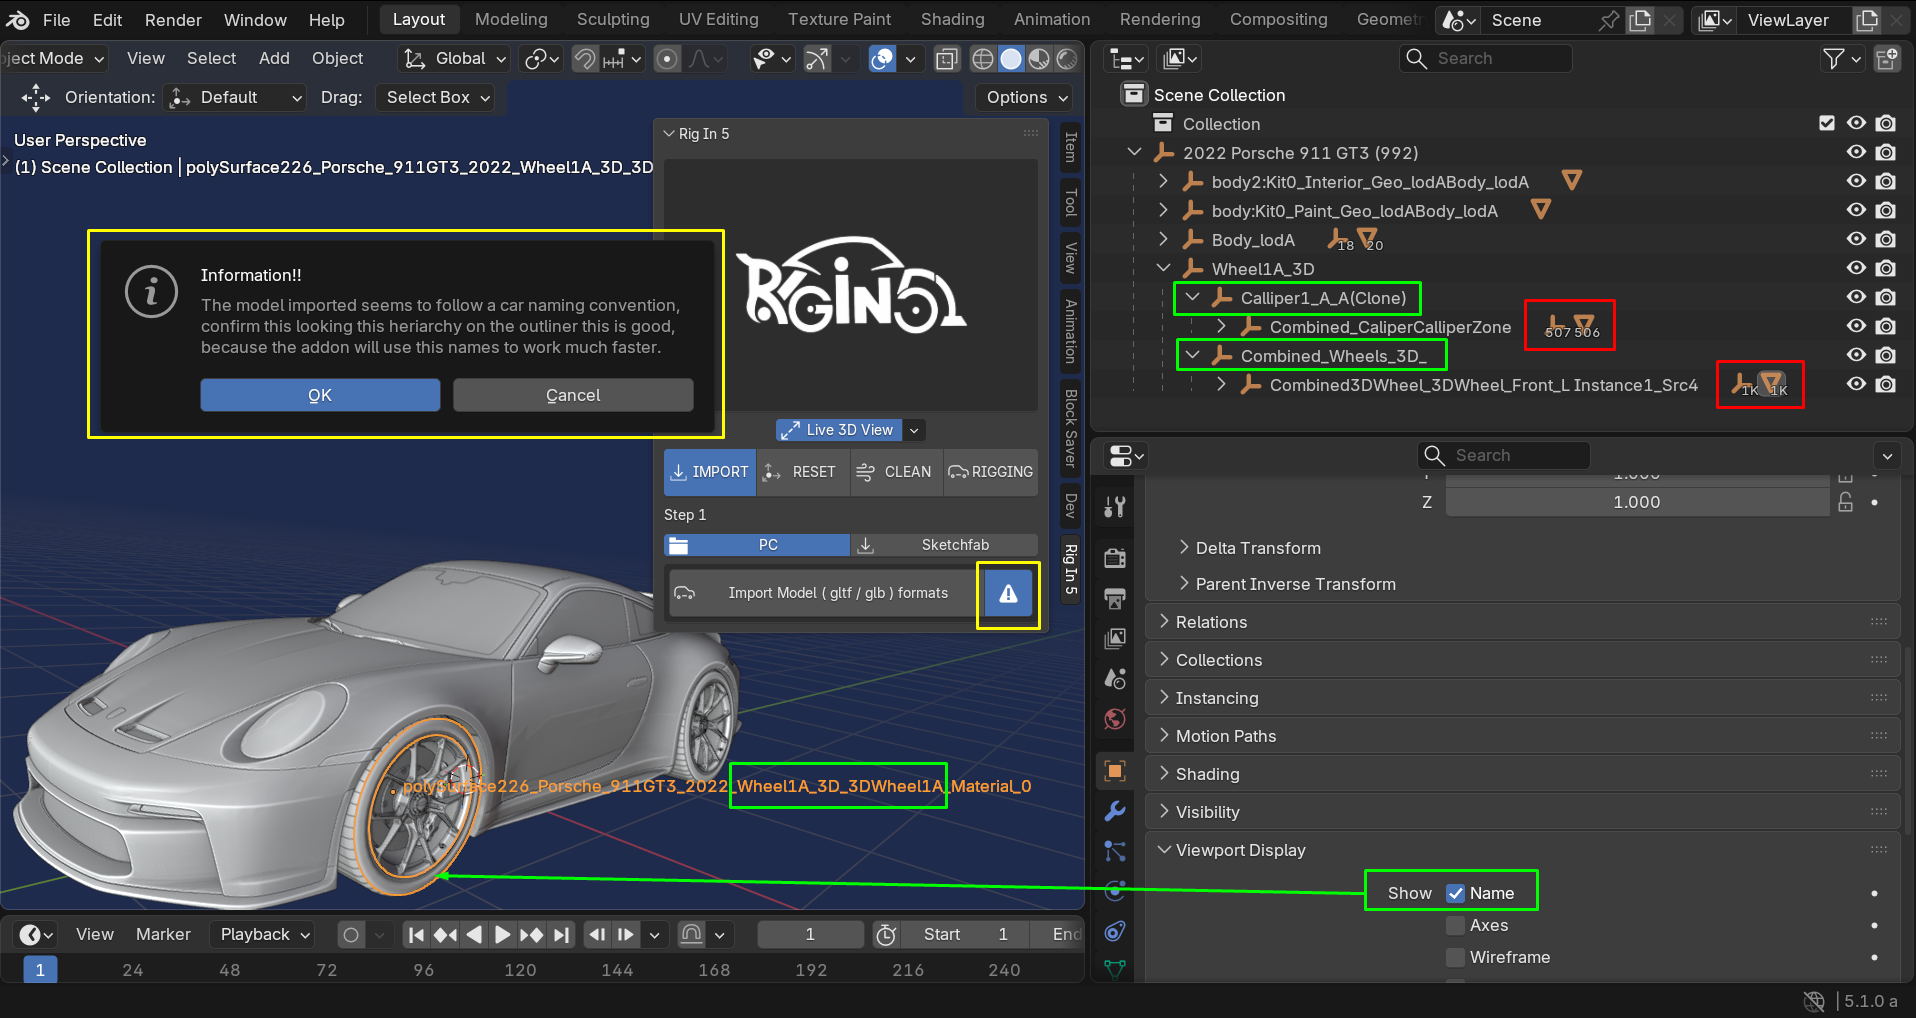Viewport: 1916px width, 1018px height.
Task: Switch to the Sculpting workspace tab
Action: coord(613,19)
